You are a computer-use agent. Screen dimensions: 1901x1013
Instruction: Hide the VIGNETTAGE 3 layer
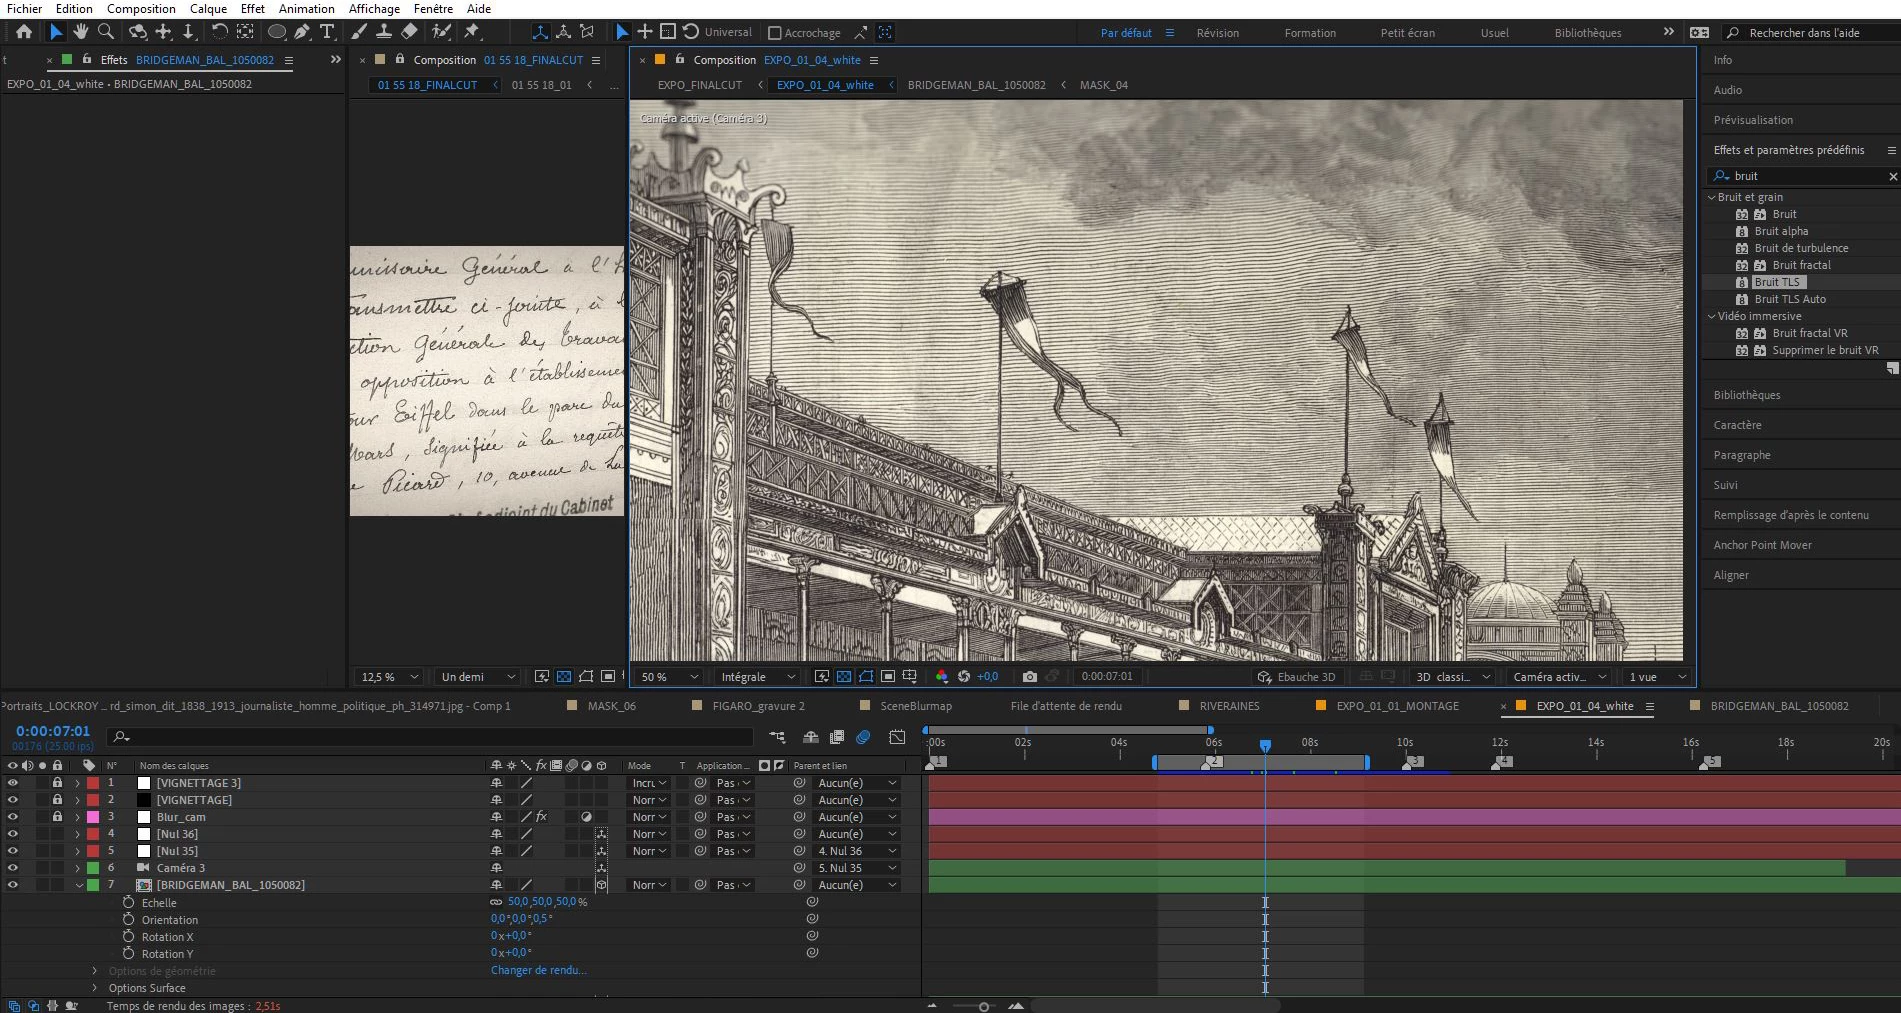click(12, 783)
